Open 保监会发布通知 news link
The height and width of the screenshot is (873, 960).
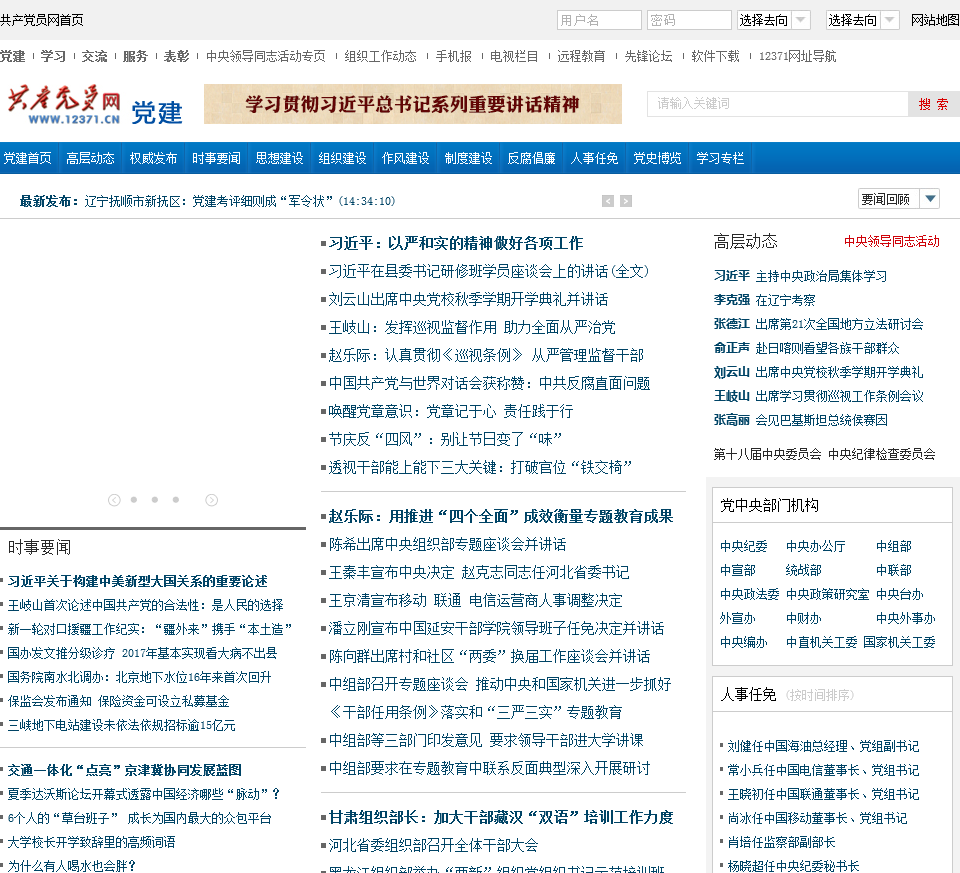pos(118,702)
